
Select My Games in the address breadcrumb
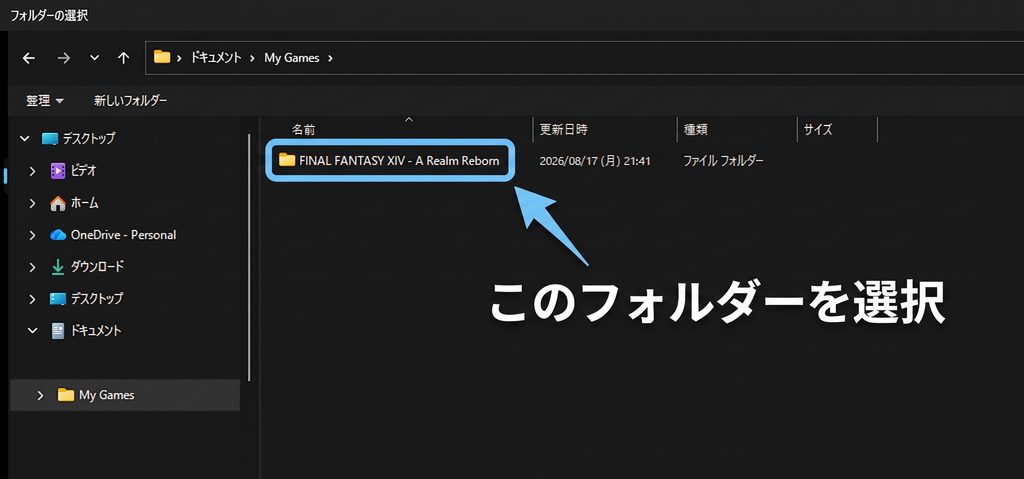pos(292,58)
